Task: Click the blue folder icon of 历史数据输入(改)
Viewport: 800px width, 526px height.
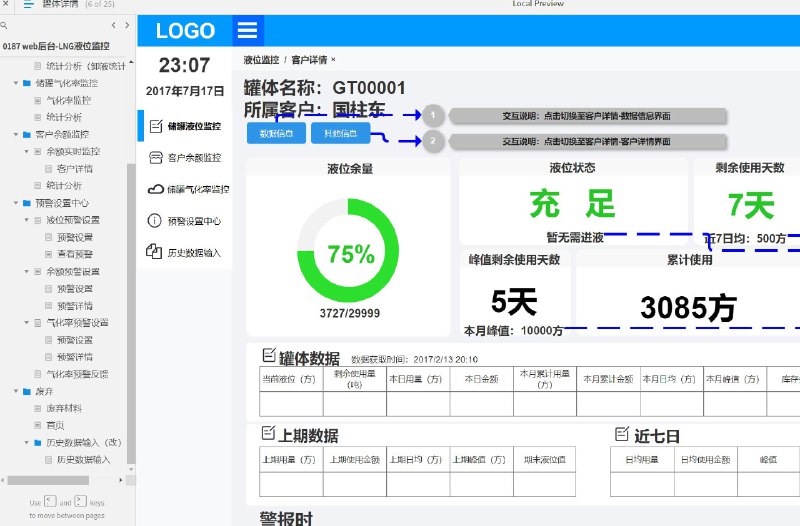Action: (37, 442)
